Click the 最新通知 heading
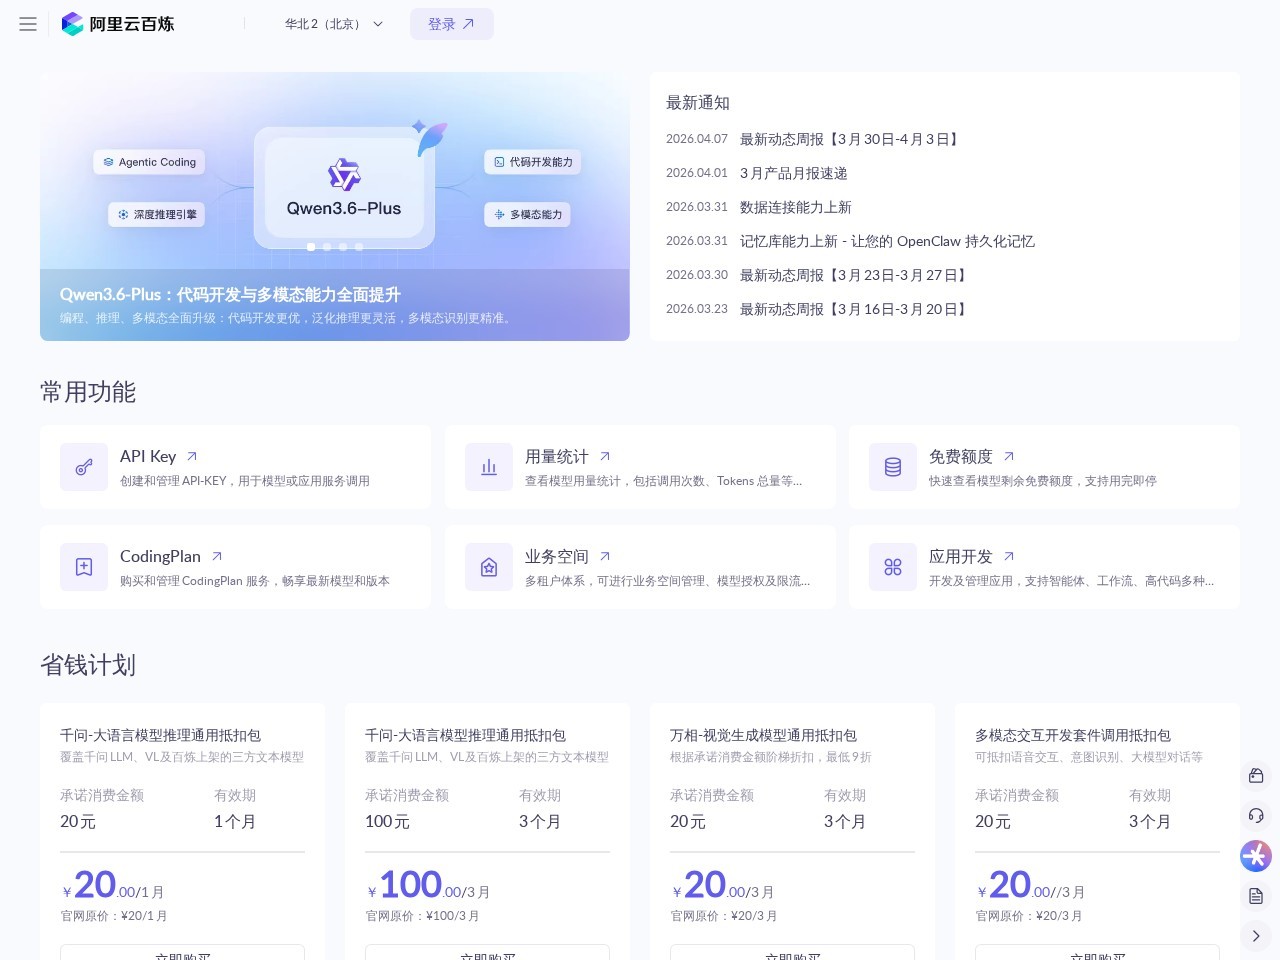The height and width of the screenshot is (960, 1280). click(x=698, y=103)
